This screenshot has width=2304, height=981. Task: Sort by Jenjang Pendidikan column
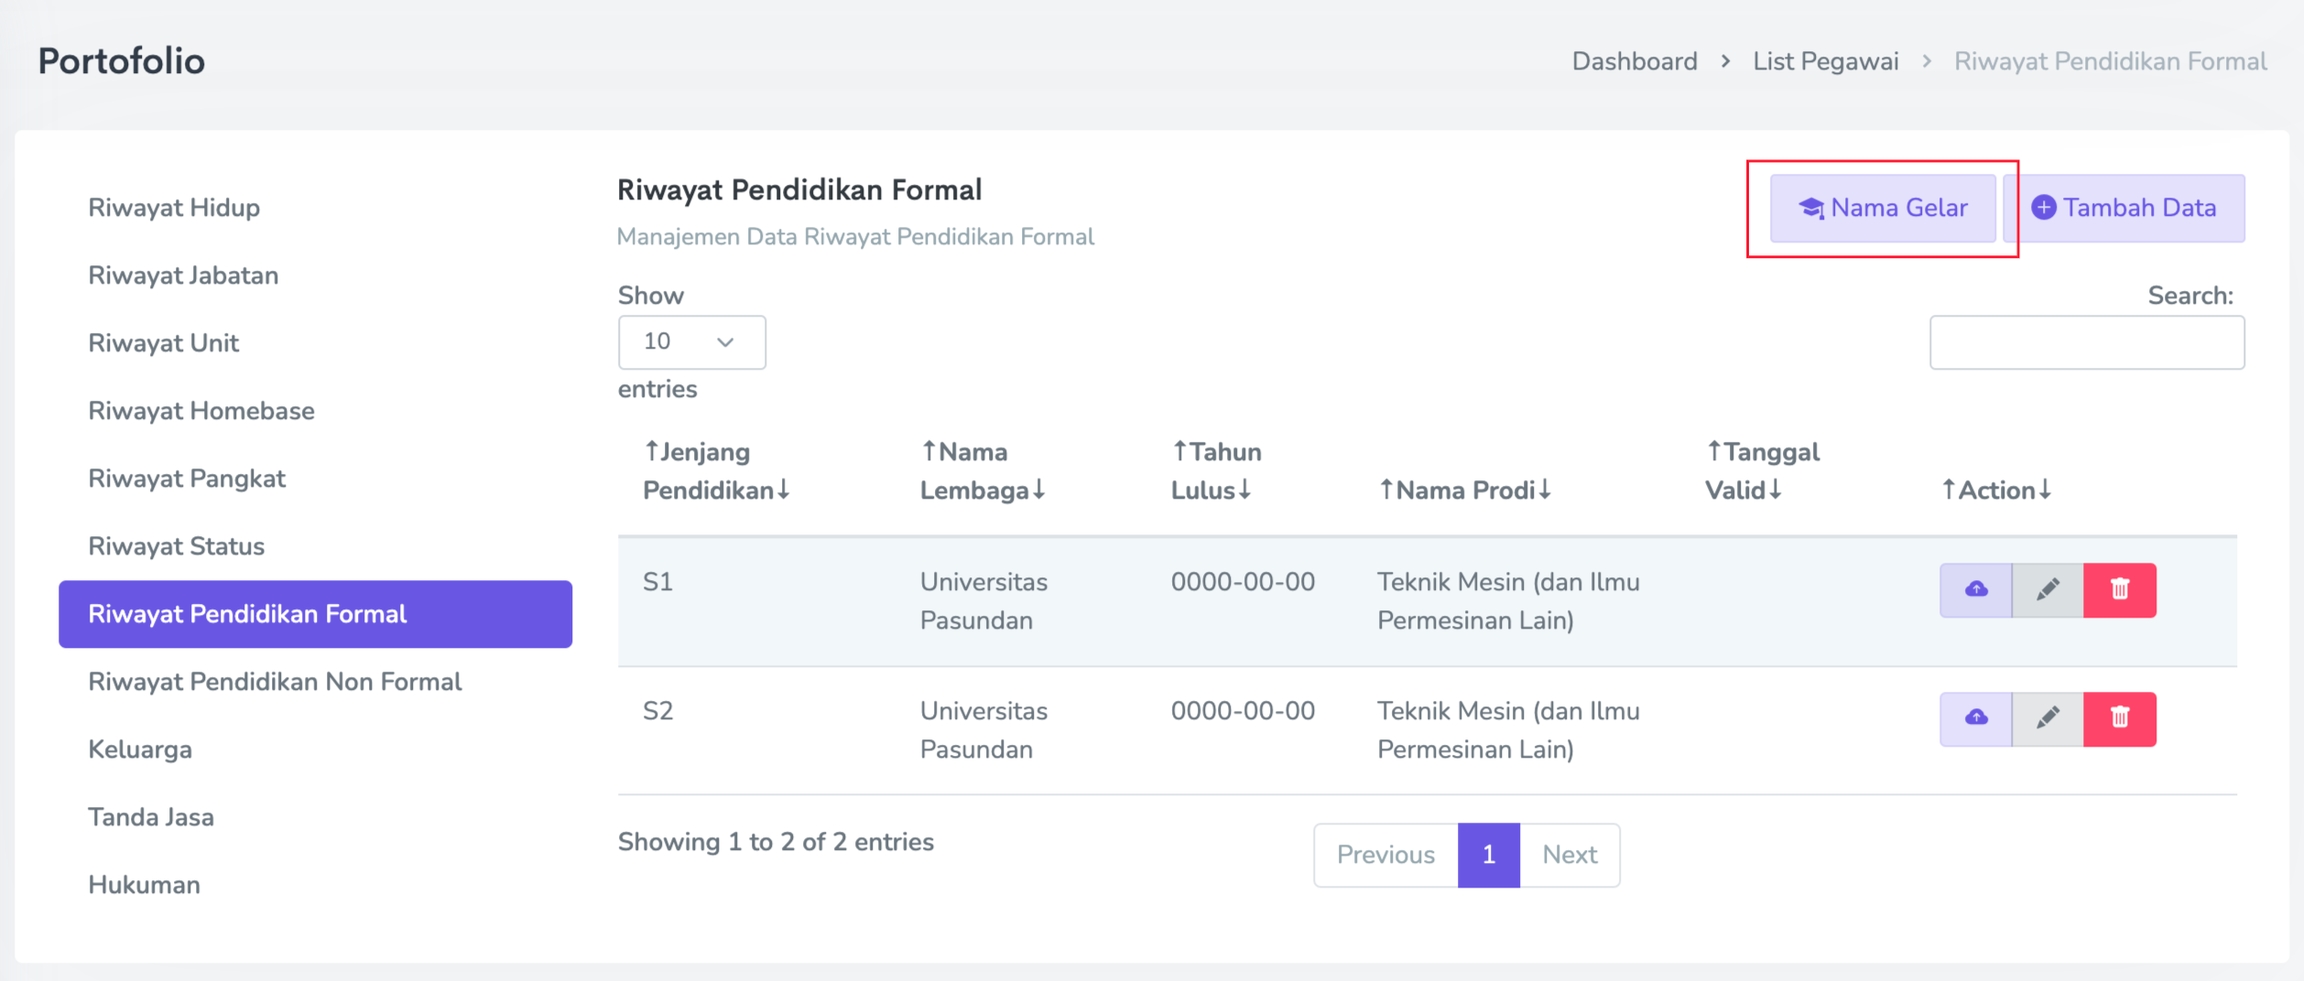[715, 471]
